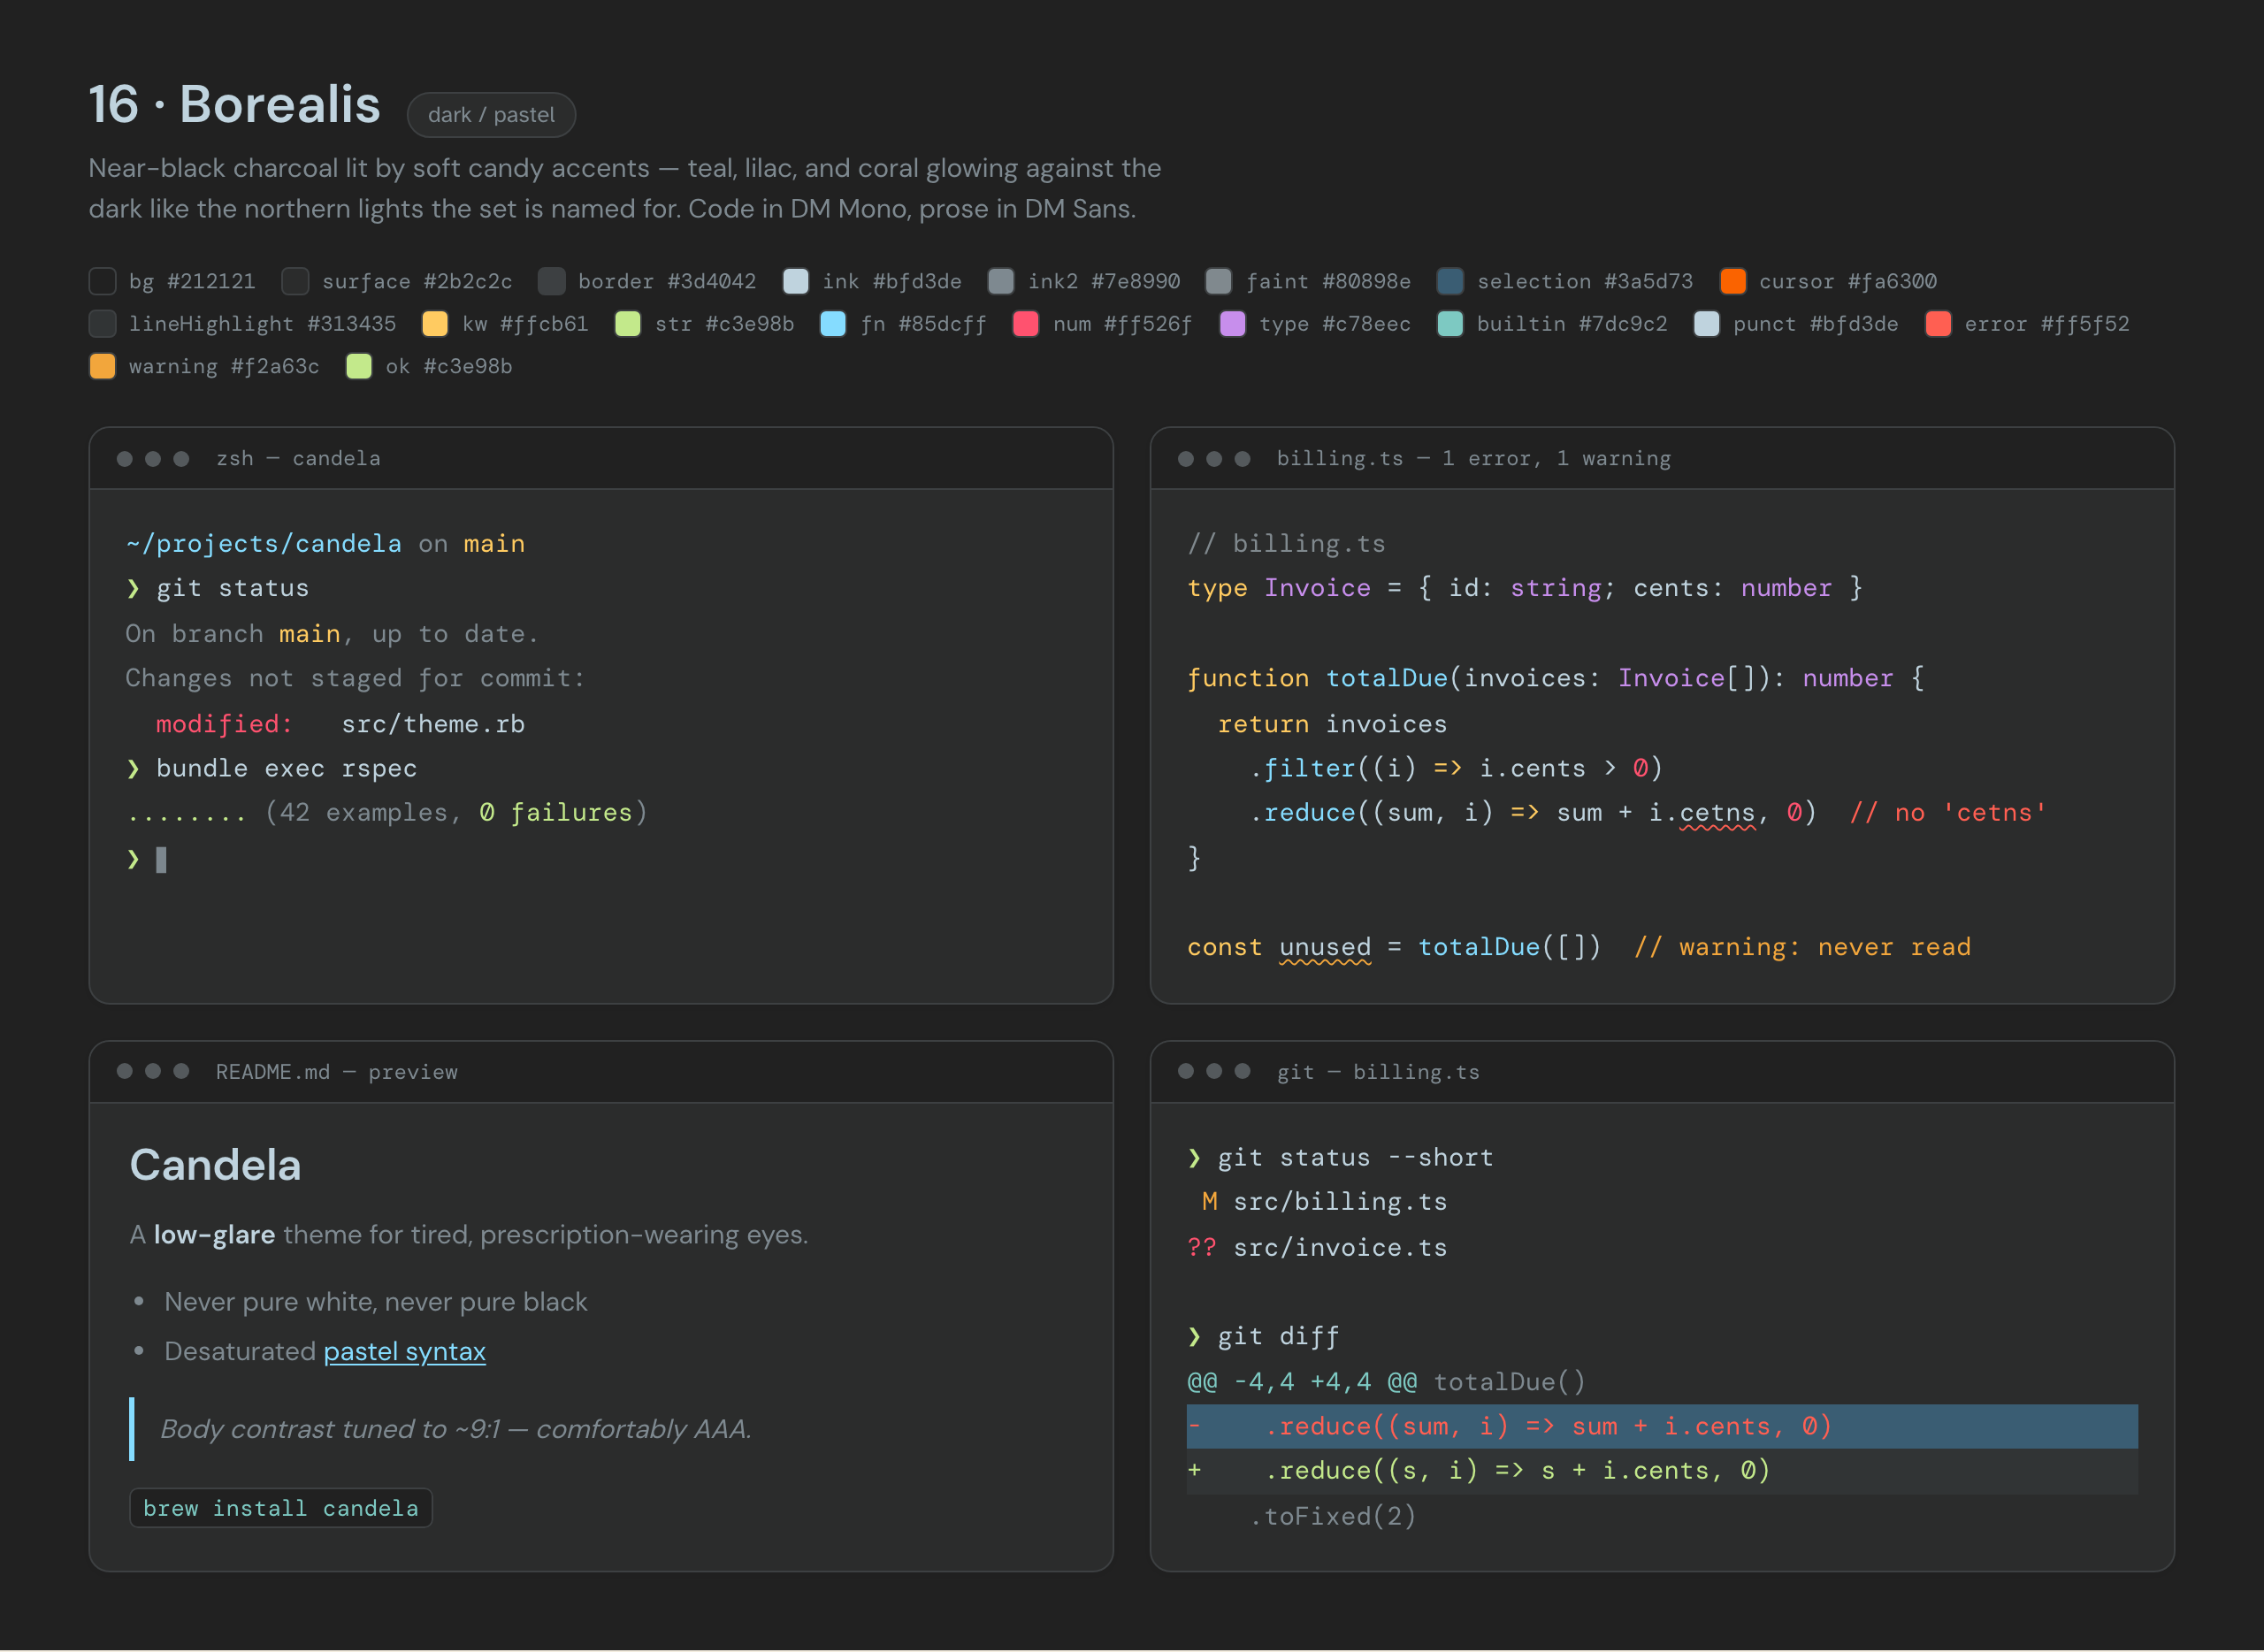Click the warning orange color swatch

[102, 366]
